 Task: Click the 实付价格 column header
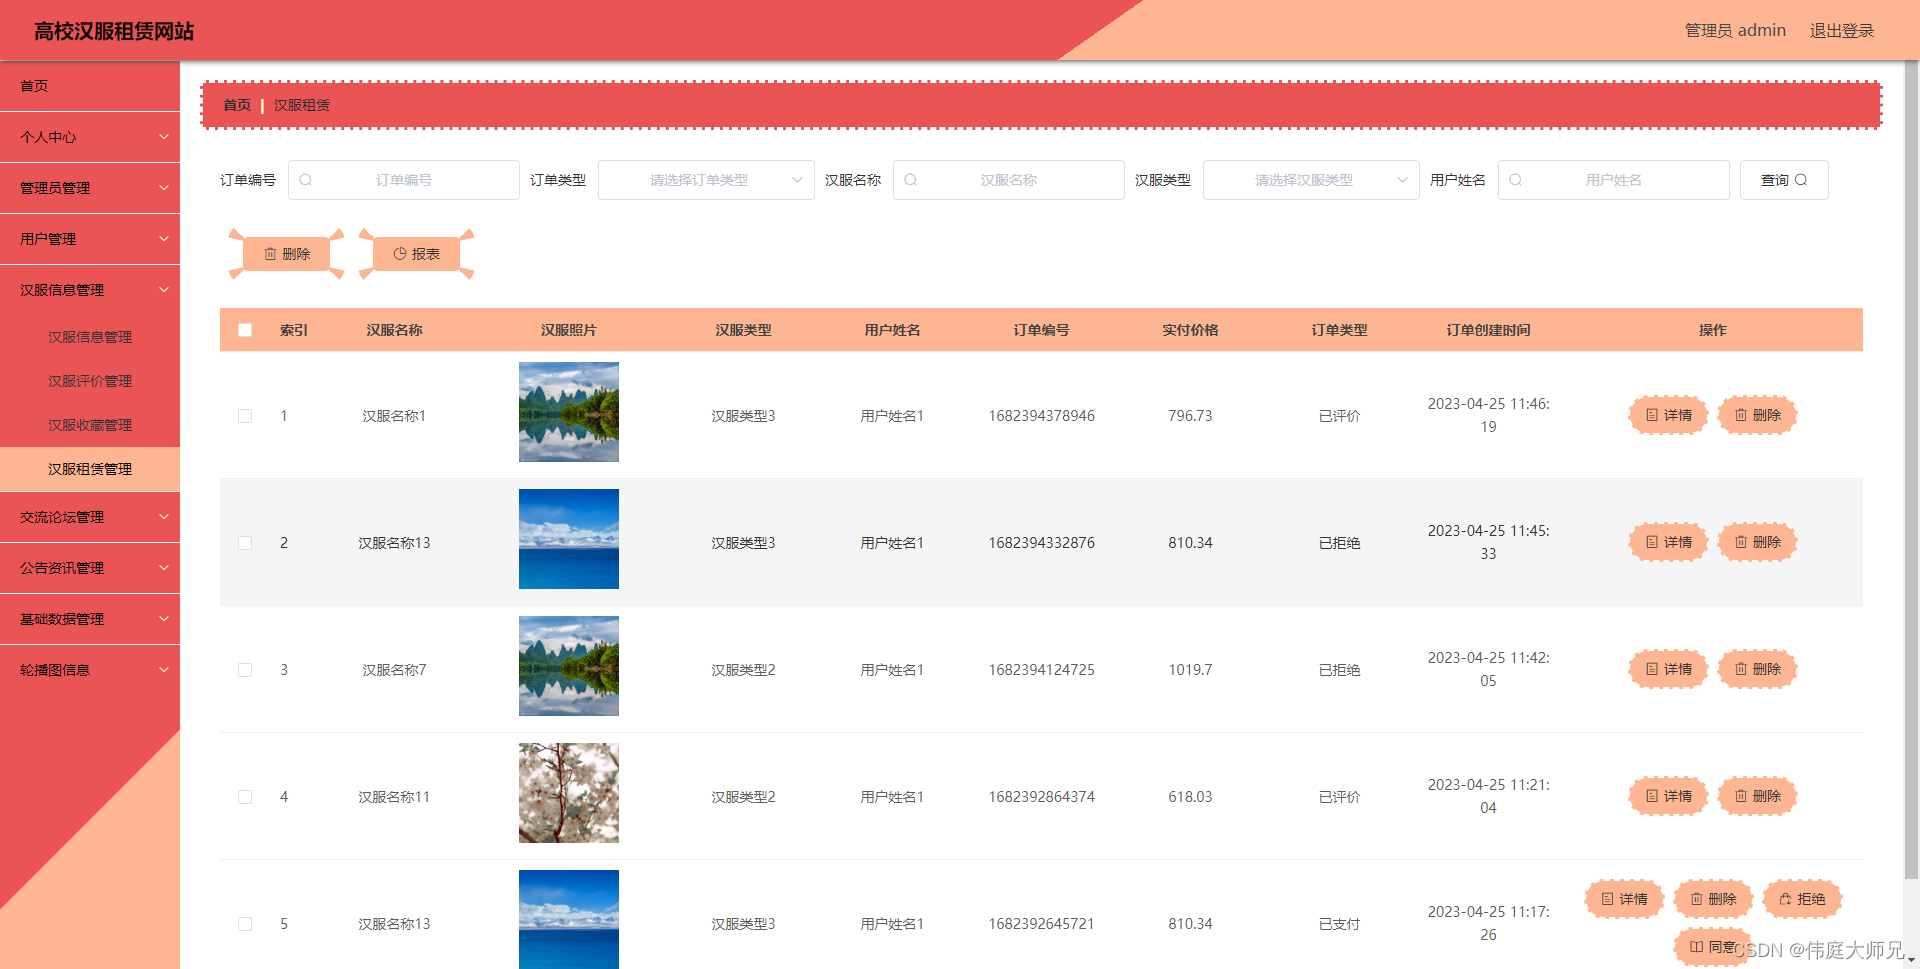point(1190,330)
